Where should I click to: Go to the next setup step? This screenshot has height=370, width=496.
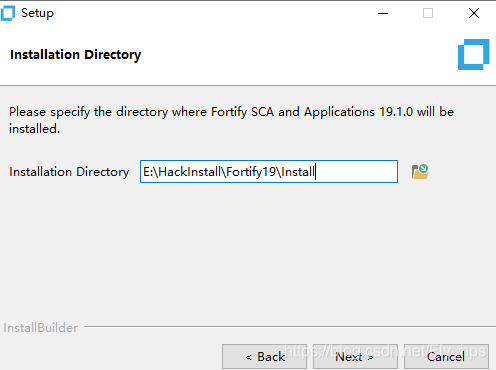[355, 357]
